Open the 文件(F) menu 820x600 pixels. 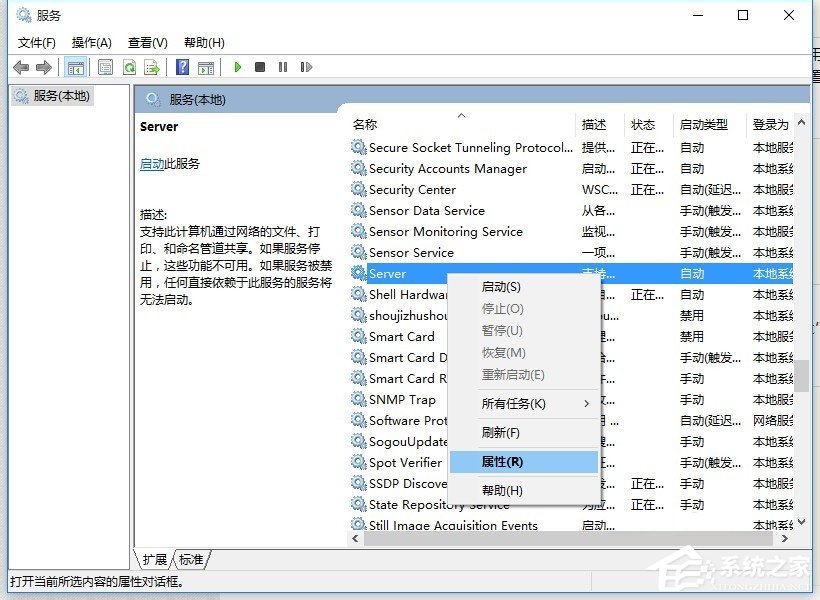37,42
